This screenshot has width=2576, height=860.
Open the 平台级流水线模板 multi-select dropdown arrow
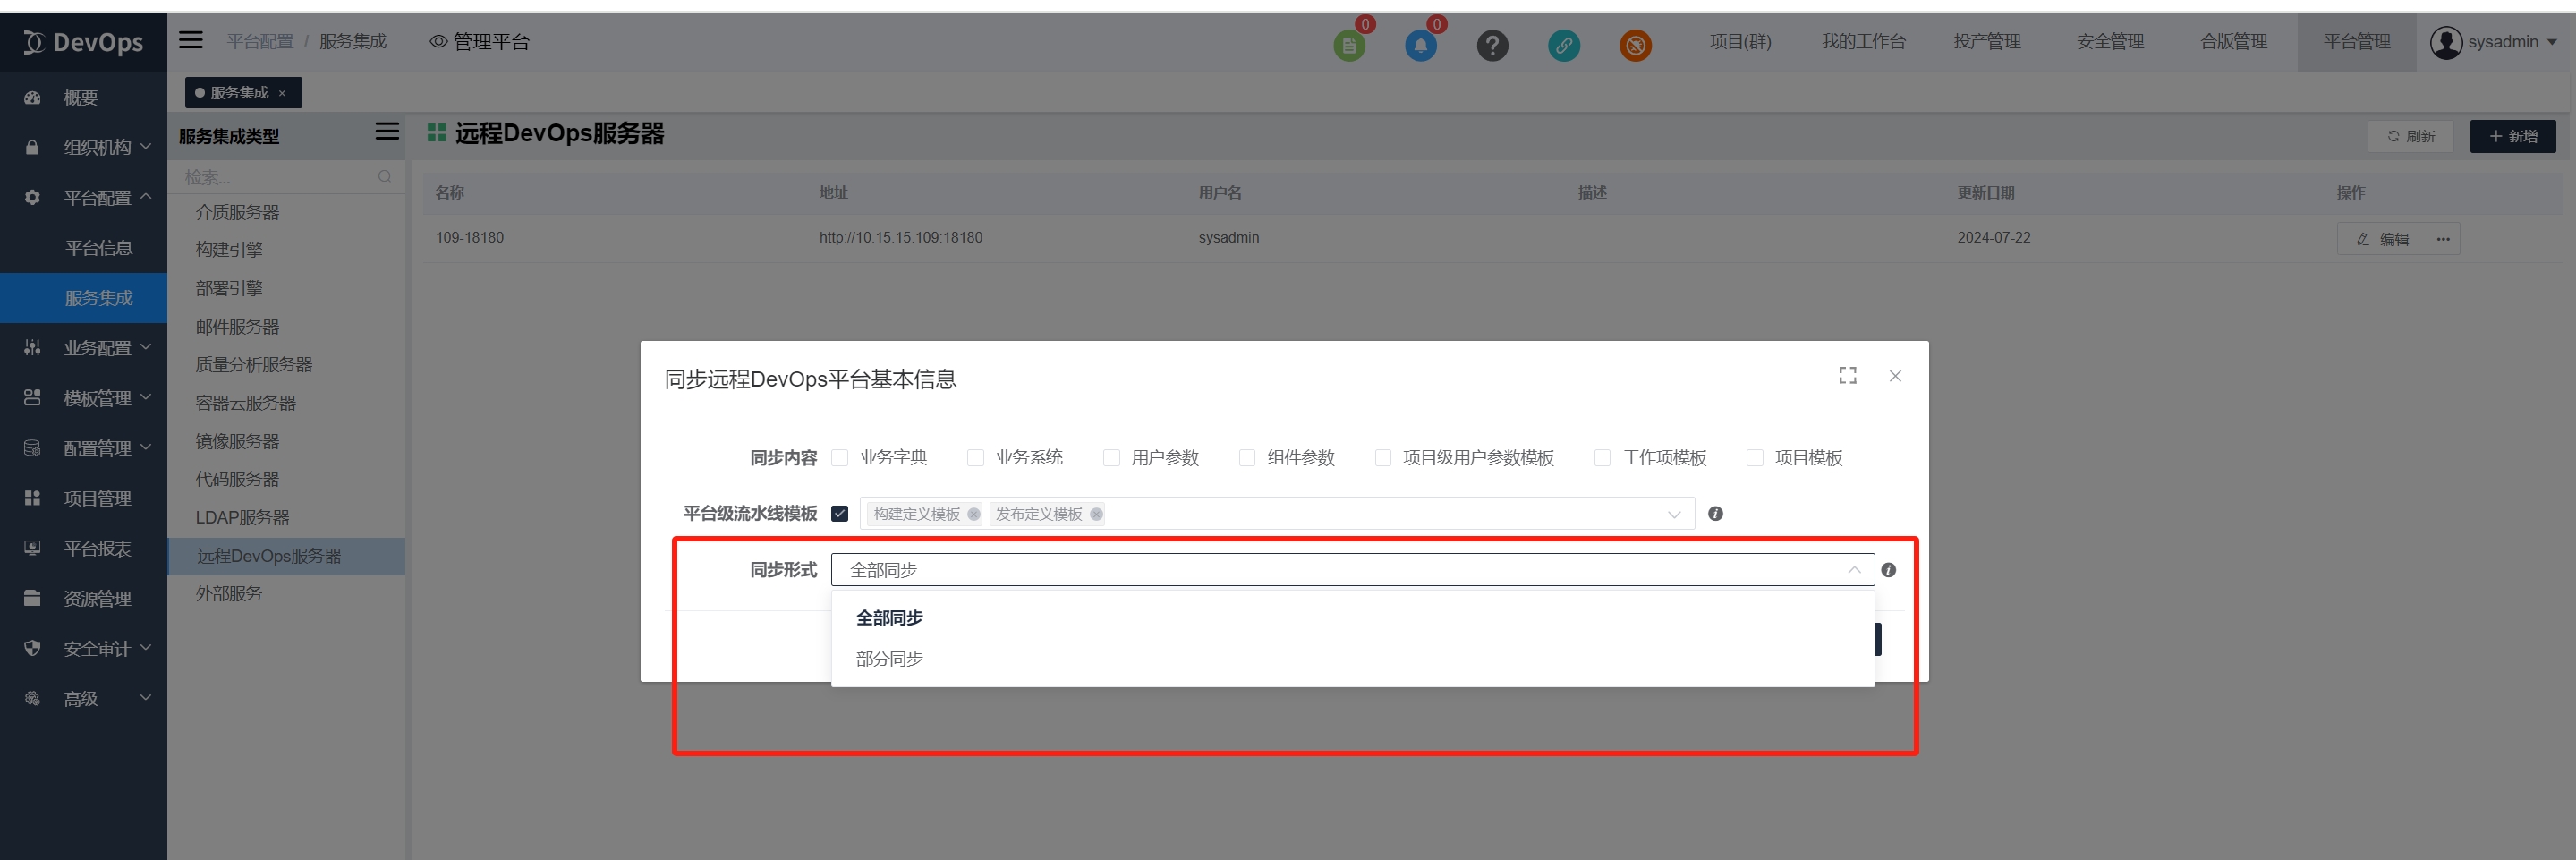[x=1674, y=514]
